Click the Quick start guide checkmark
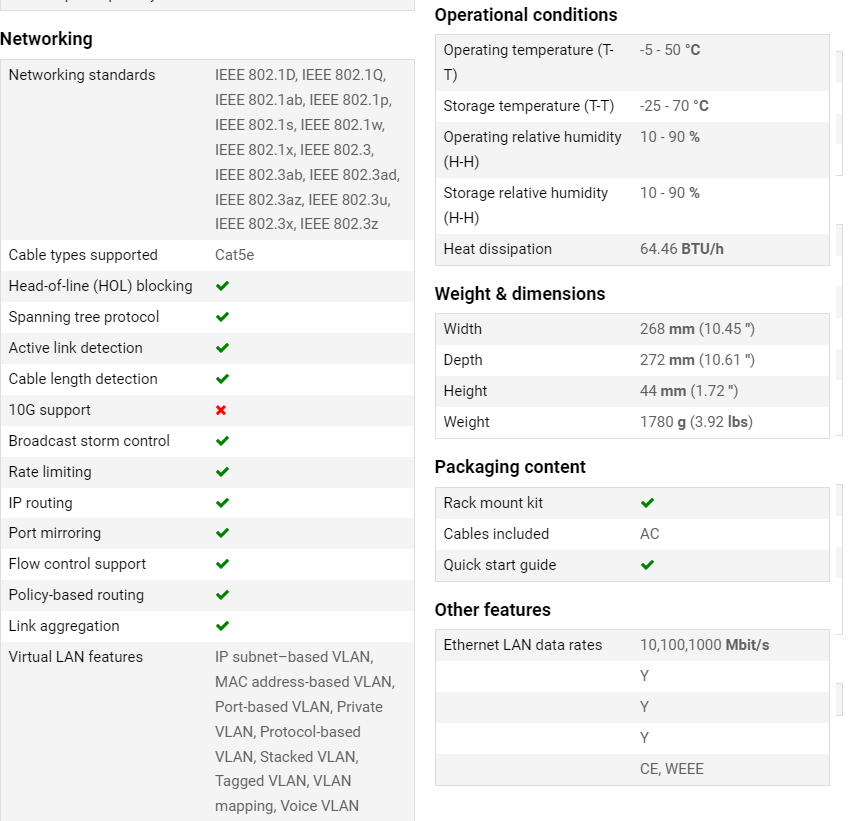 [x=647, y=565]
